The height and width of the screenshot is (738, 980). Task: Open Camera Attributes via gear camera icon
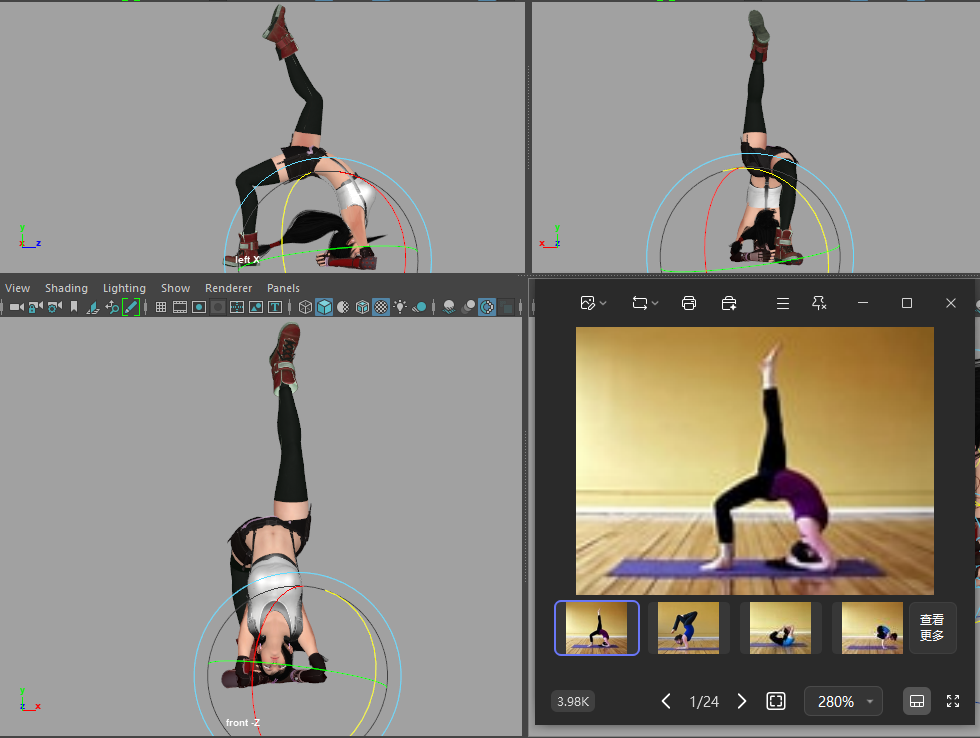55,307
